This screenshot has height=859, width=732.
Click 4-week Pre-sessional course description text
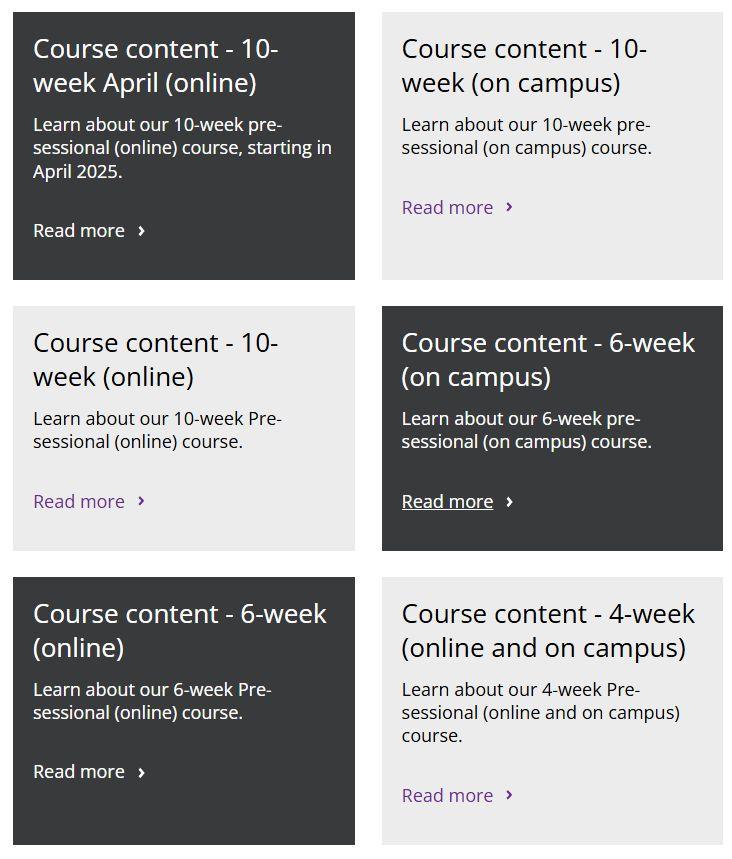pos(540,713)
